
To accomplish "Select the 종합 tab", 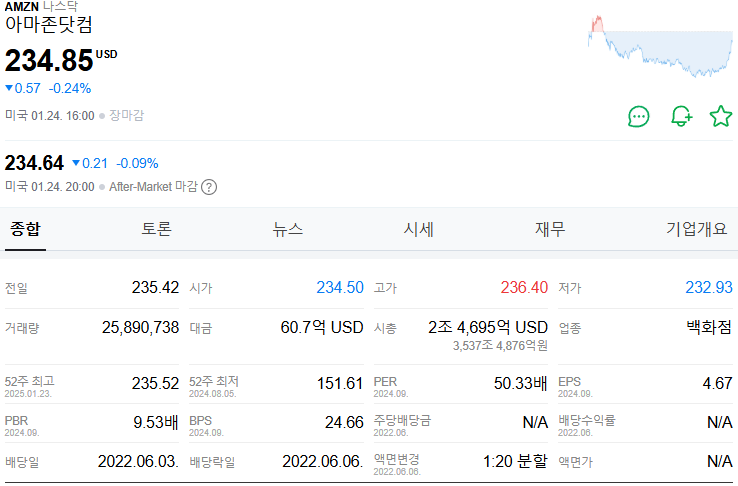I will tap(25, 229).
